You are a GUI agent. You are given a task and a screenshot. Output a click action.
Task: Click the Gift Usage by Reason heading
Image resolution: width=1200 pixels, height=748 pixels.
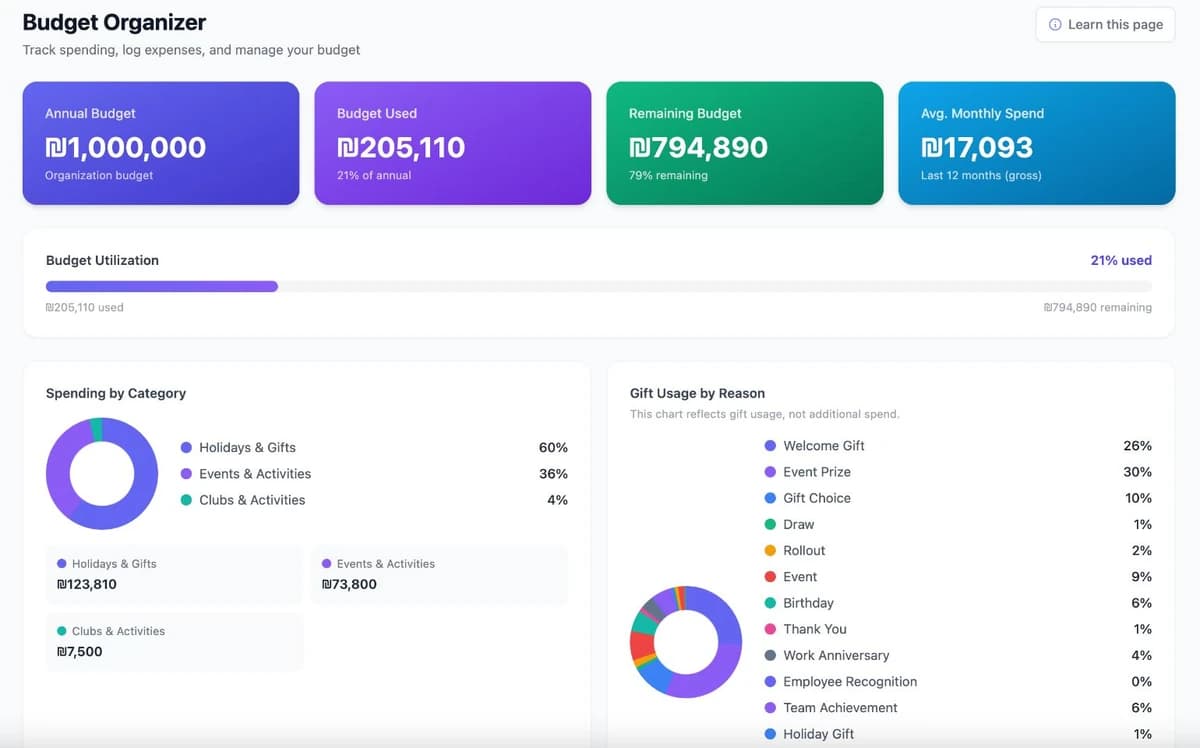697,393
